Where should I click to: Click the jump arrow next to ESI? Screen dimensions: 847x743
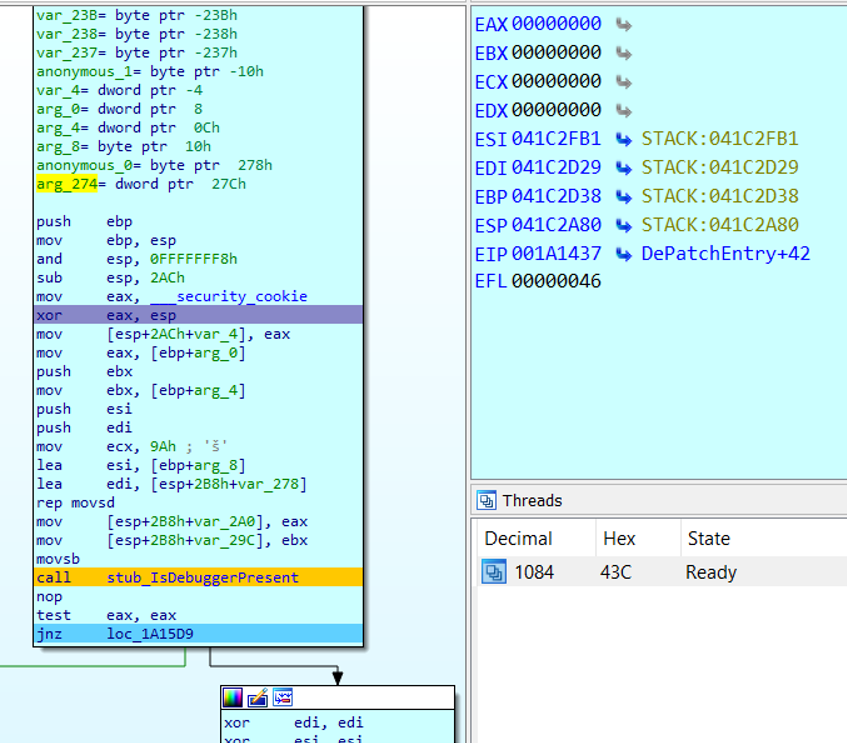tap(624, 139)
